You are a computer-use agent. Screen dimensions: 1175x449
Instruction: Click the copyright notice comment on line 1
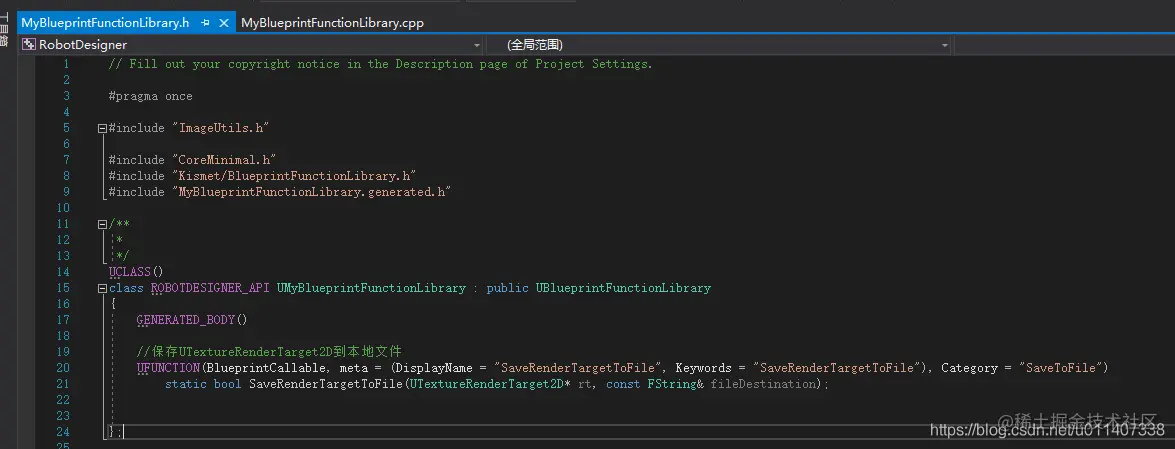381,64
